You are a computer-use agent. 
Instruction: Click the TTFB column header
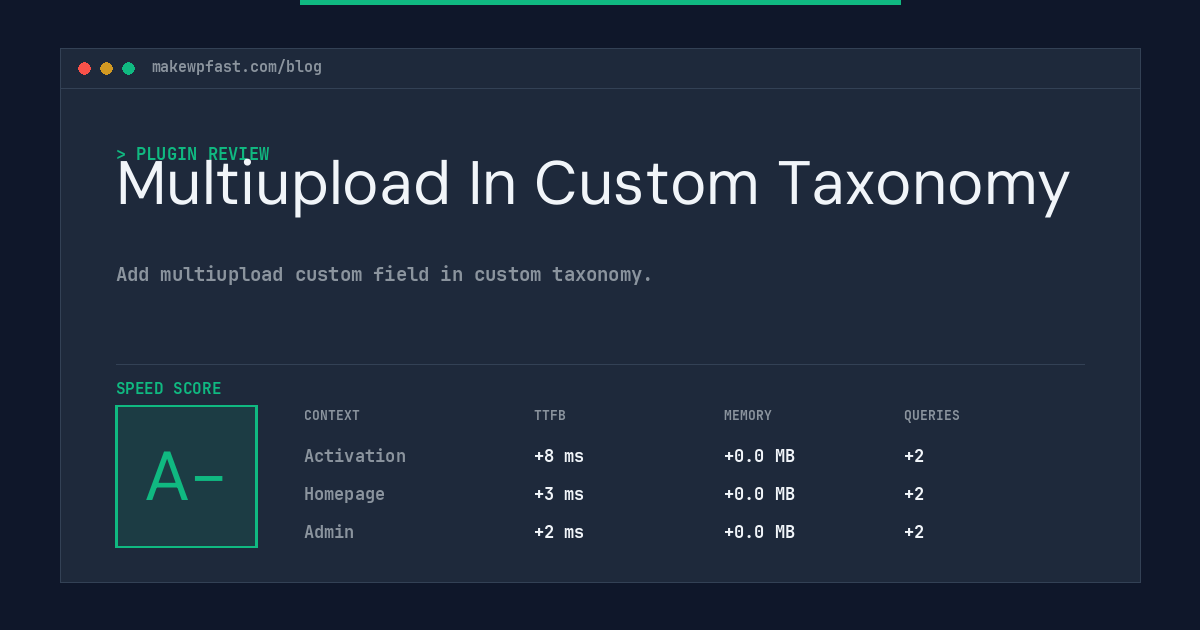coord(550,416)
